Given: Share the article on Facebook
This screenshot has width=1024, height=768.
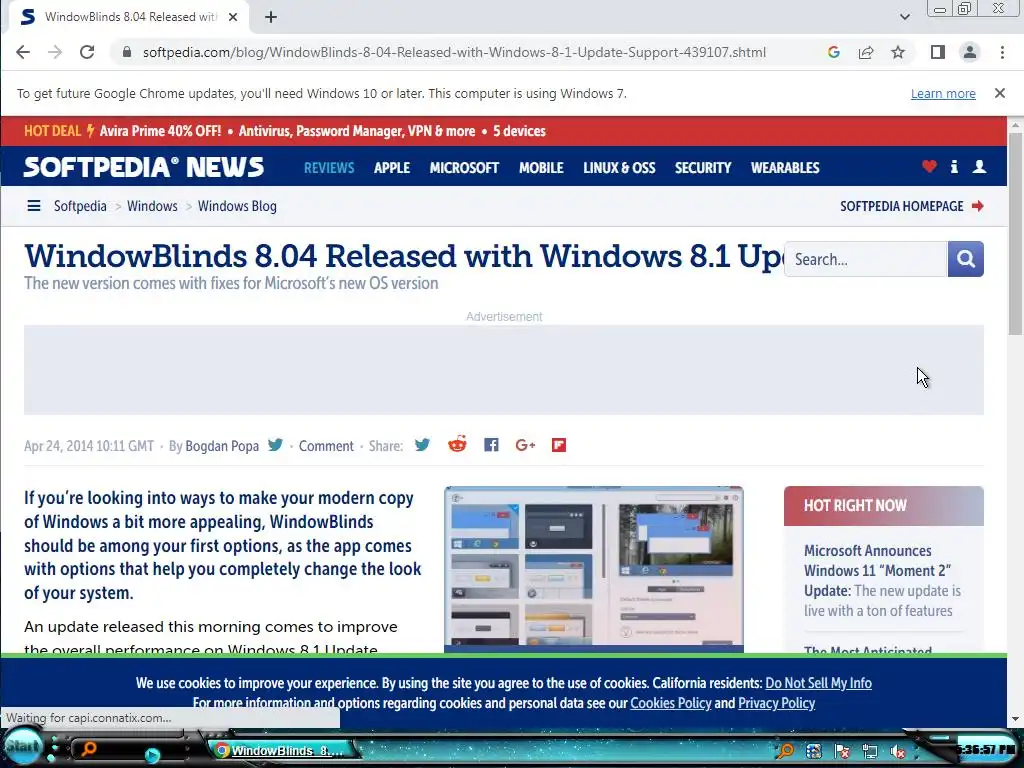Looking at the screenshot, I should [491, 445].
